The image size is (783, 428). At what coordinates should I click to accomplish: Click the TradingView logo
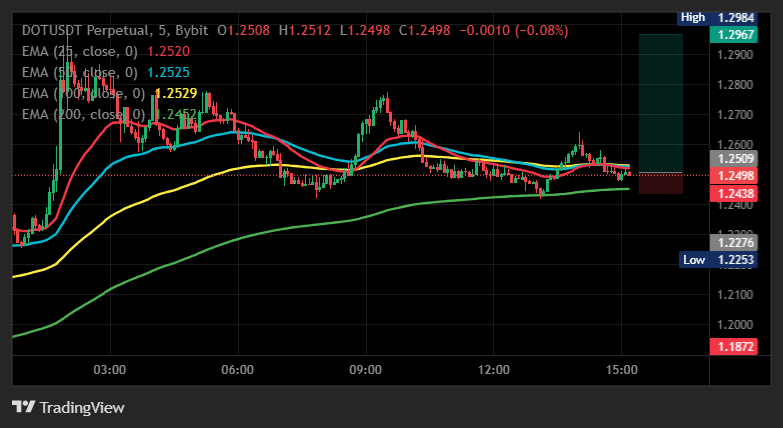[68, 407]
